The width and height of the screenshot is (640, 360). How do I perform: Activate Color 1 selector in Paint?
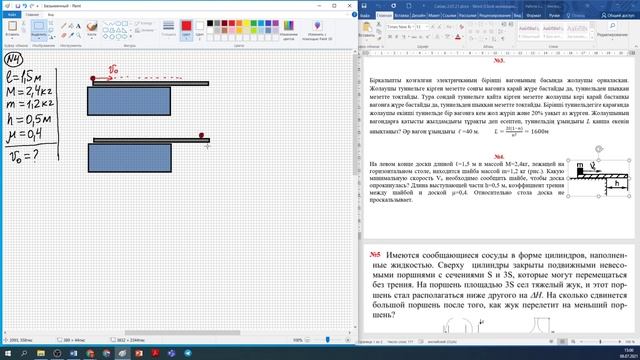pyautogui.click(x=186, y=30)
